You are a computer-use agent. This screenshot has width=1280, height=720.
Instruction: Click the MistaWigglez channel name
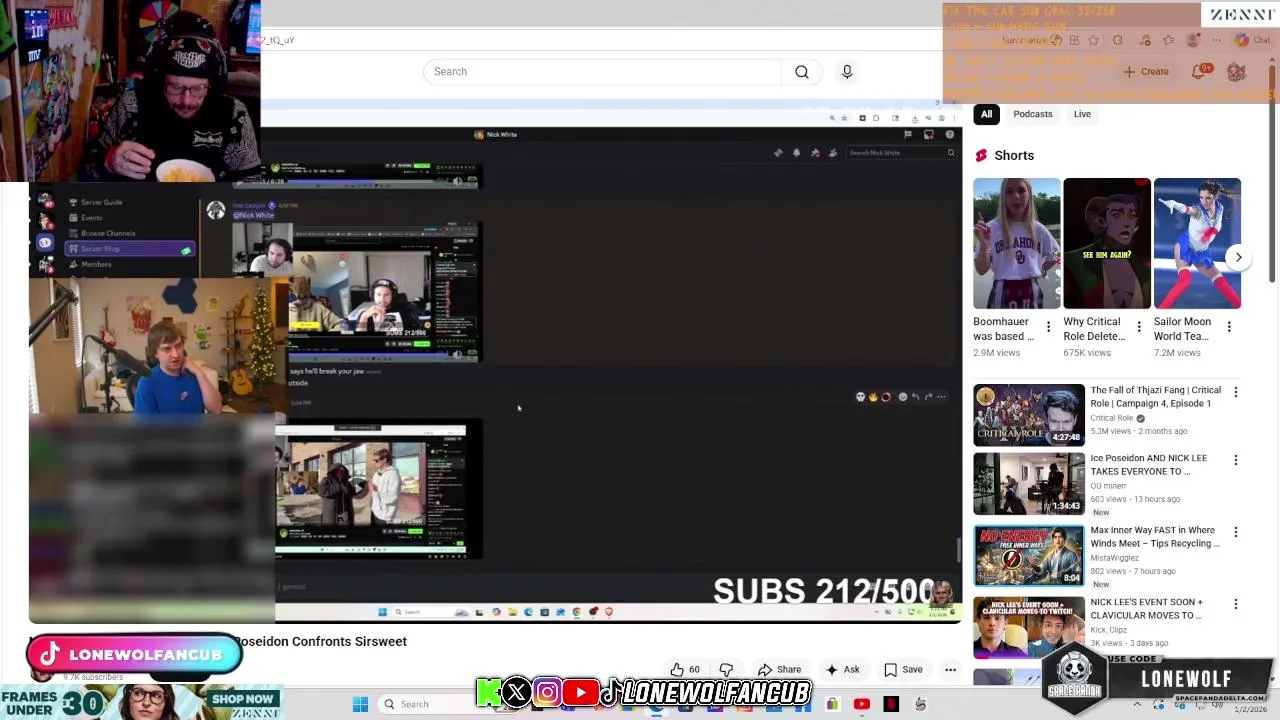(1114, 558)
